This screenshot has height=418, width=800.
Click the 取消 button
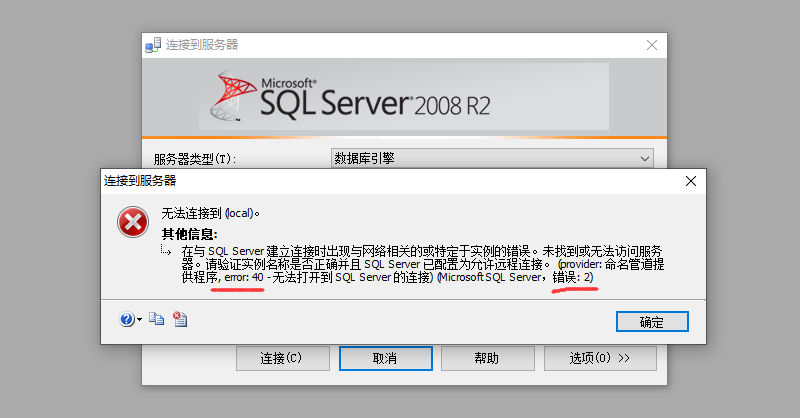(x=386, y=358)
